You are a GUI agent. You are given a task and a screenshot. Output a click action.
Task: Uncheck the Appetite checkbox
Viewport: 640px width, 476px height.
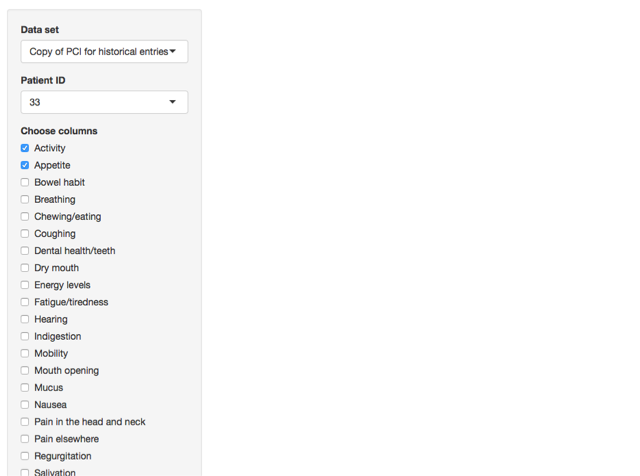25,165
